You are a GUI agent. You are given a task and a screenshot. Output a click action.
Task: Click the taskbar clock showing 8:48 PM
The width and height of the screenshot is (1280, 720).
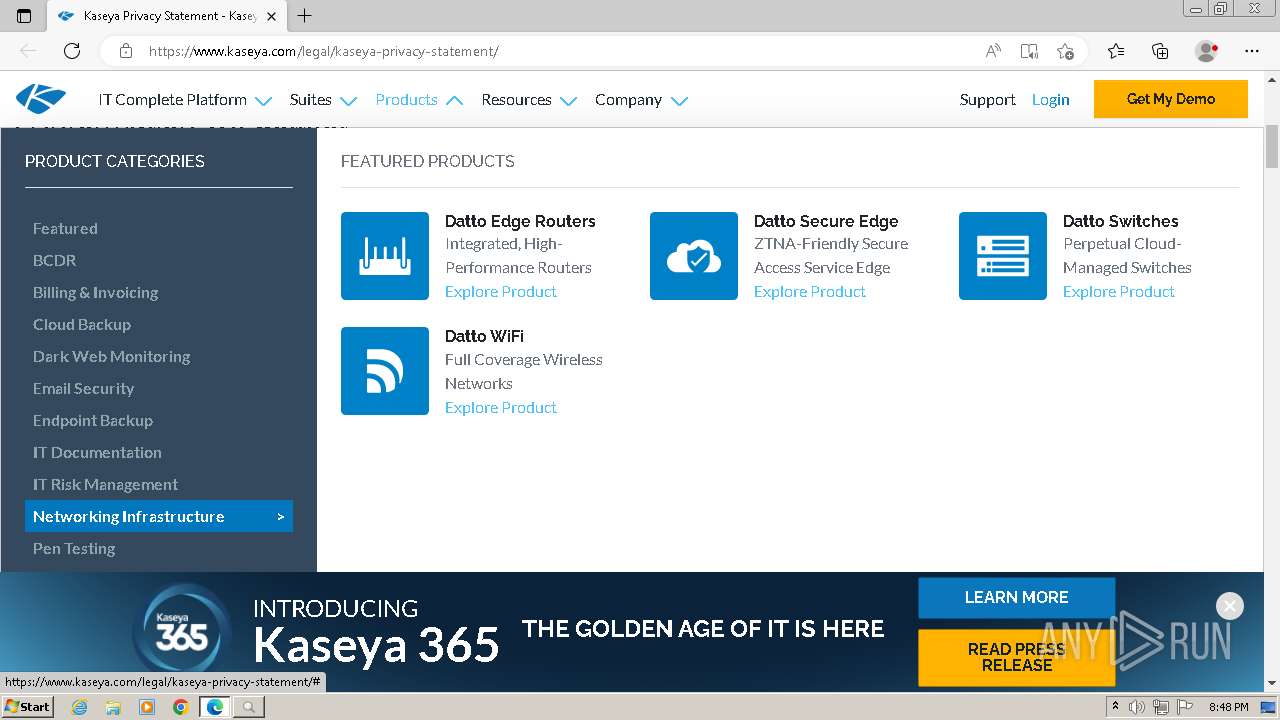pos(1228,707)
